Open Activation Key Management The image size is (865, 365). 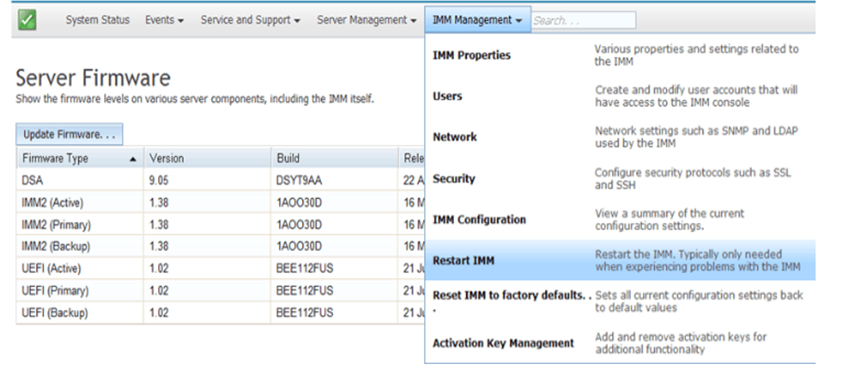pyautogui.click(x=620, y=343)
